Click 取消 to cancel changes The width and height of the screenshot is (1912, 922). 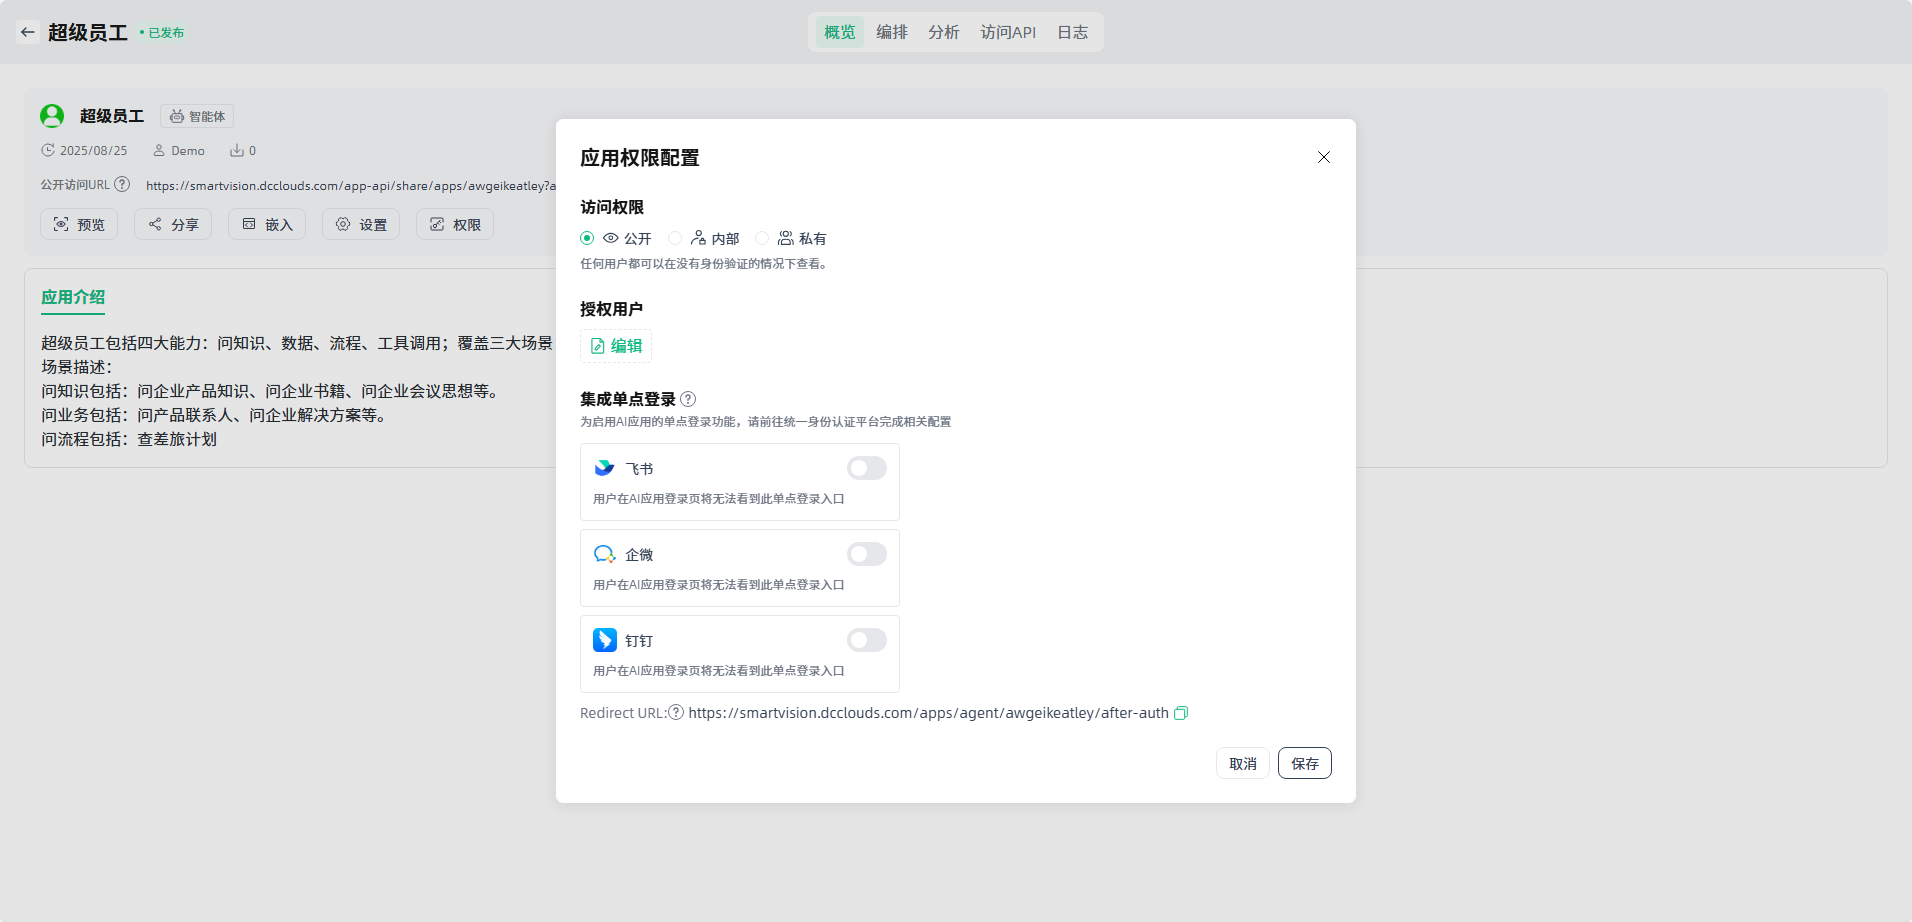[1242, 763]
